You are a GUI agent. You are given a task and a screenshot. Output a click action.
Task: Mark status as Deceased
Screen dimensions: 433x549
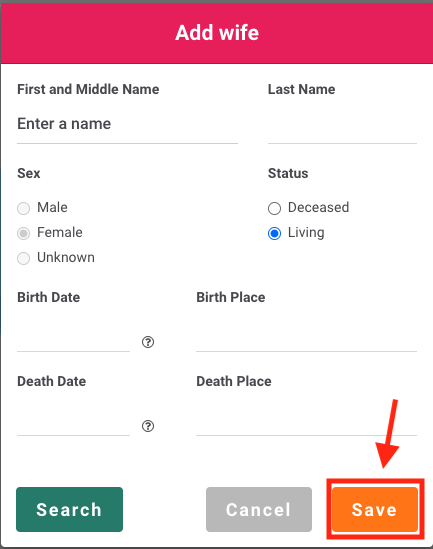point(274,208)
